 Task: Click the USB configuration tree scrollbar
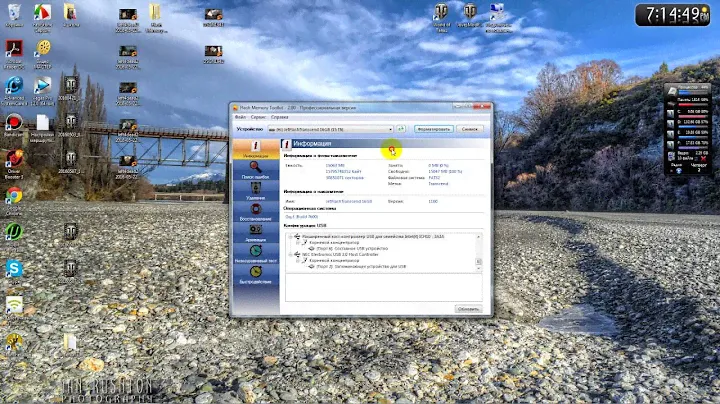point(479,252)
